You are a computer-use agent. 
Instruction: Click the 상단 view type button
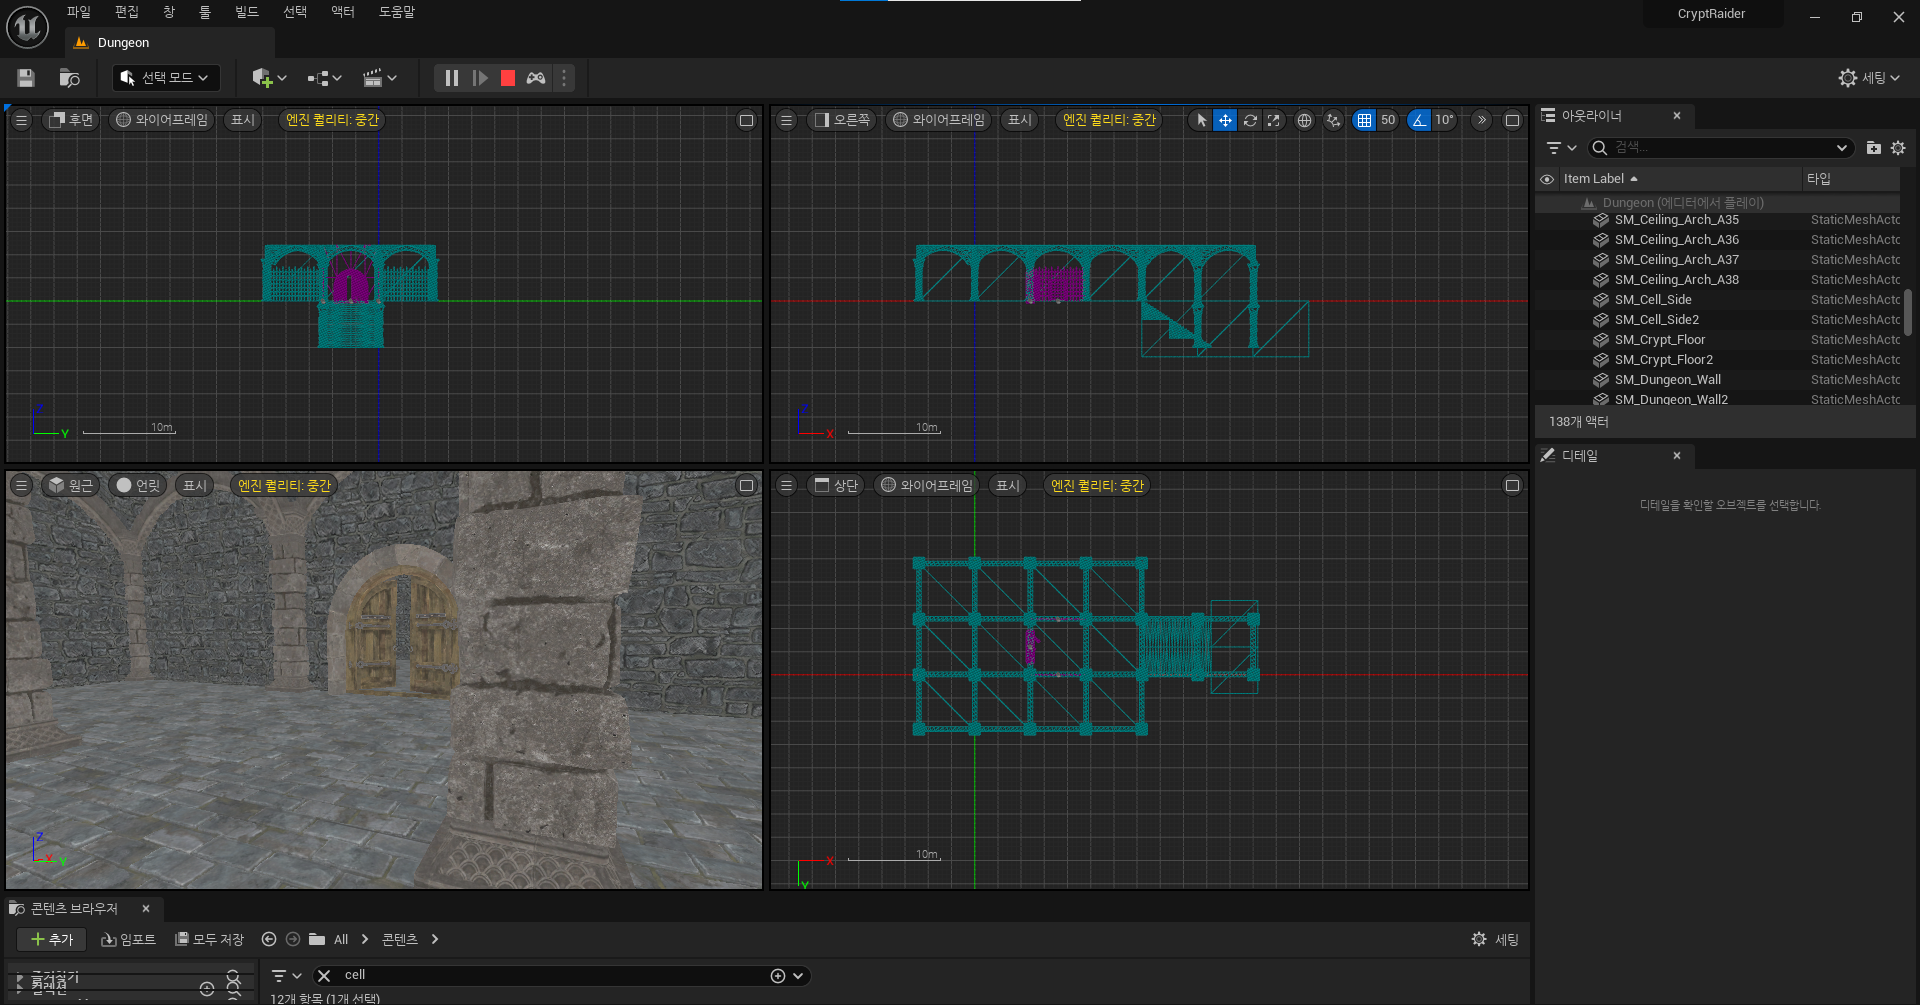click(836, 486)
